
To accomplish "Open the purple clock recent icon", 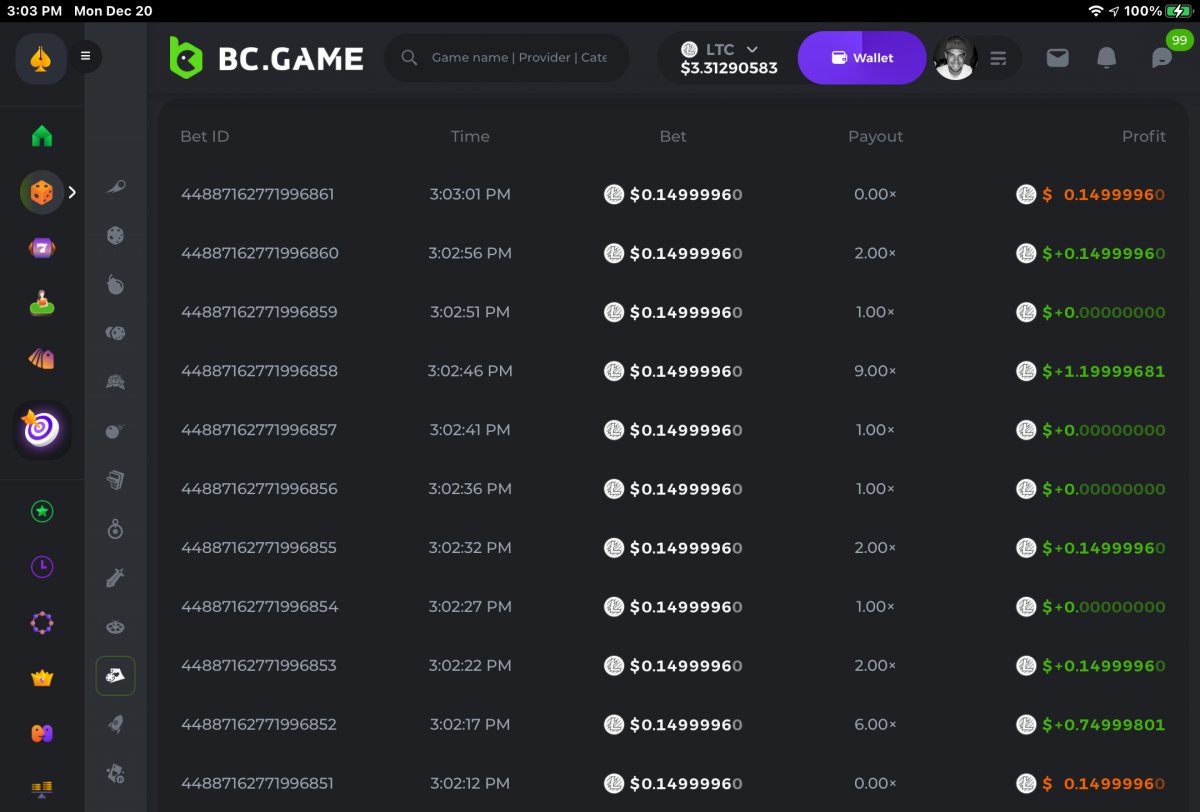I will click(x=42, y=567).
